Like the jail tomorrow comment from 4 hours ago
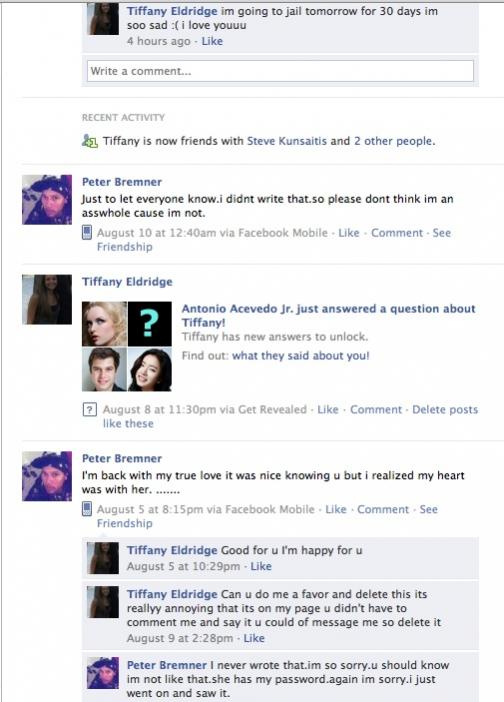Screen dimensions: 504x702 click(x=212, y=41)
